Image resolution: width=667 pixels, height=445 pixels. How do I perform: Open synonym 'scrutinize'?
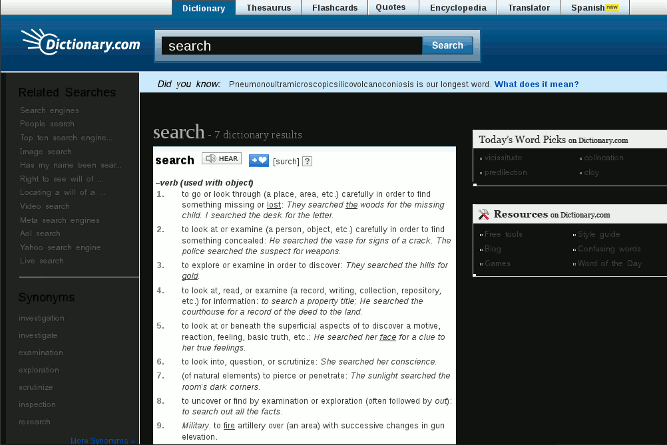[35, 388]
